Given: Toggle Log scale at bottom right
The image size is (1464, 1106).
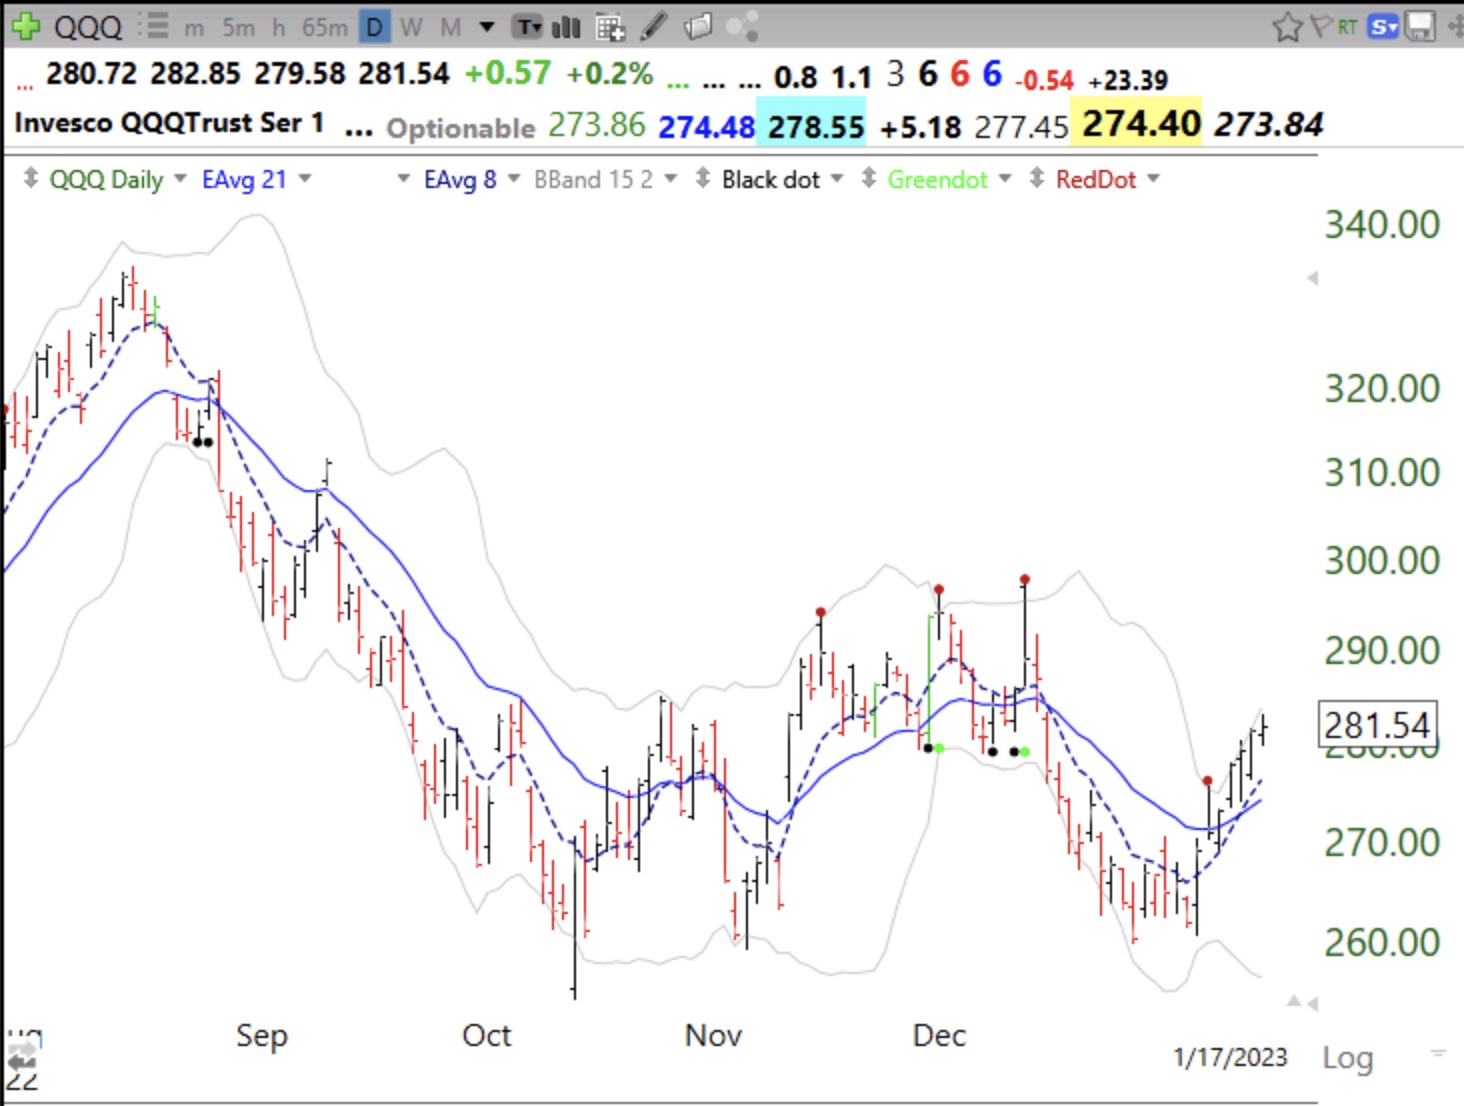Looking at the screenshot, I should [1347, 1058].
